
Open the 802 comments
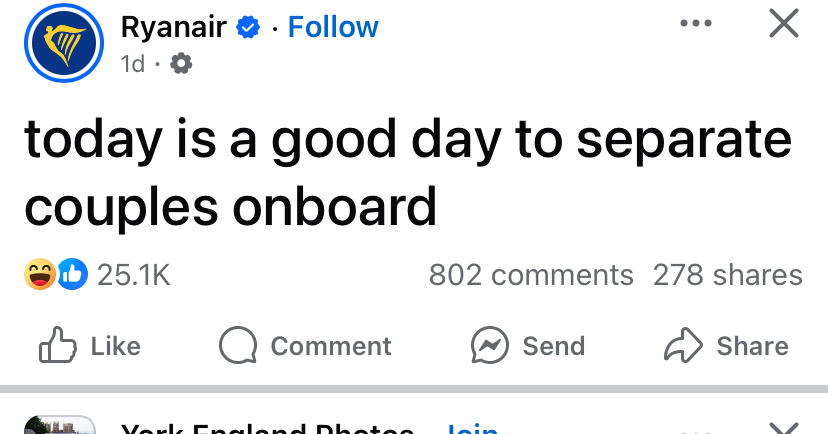click(531, 275)
